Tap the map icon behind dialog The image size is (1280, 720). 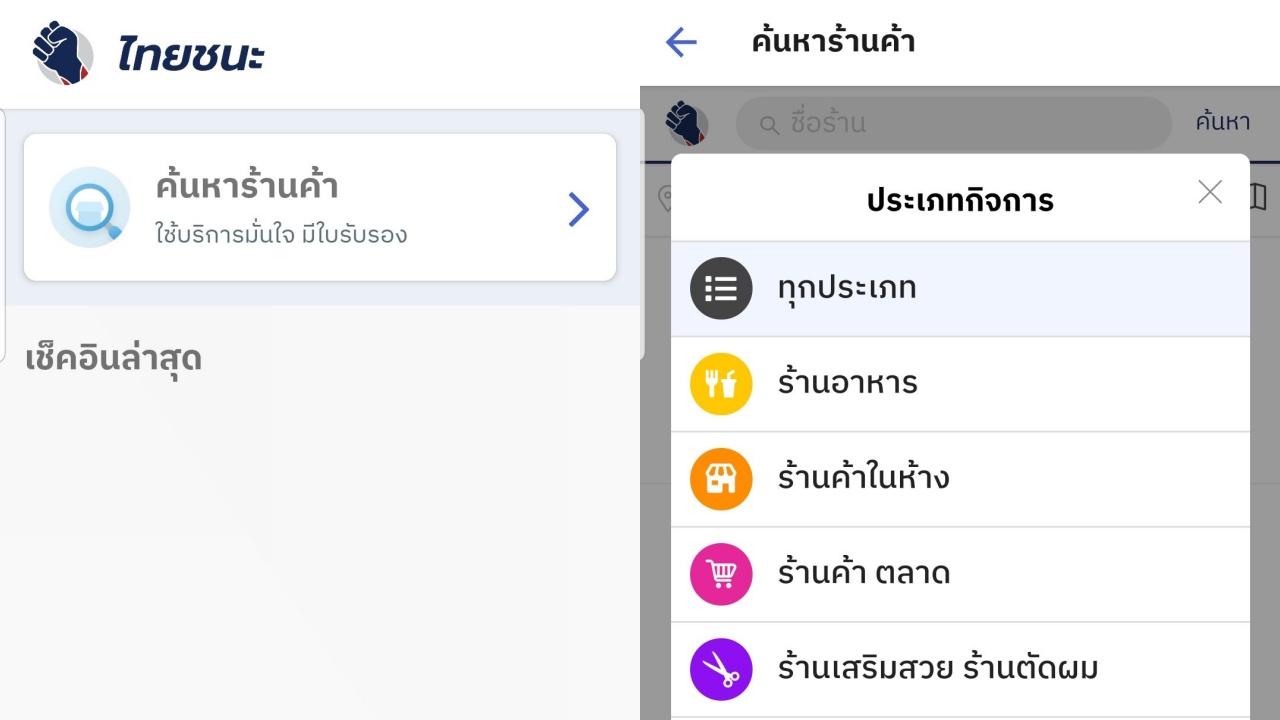pos(1258,196)
